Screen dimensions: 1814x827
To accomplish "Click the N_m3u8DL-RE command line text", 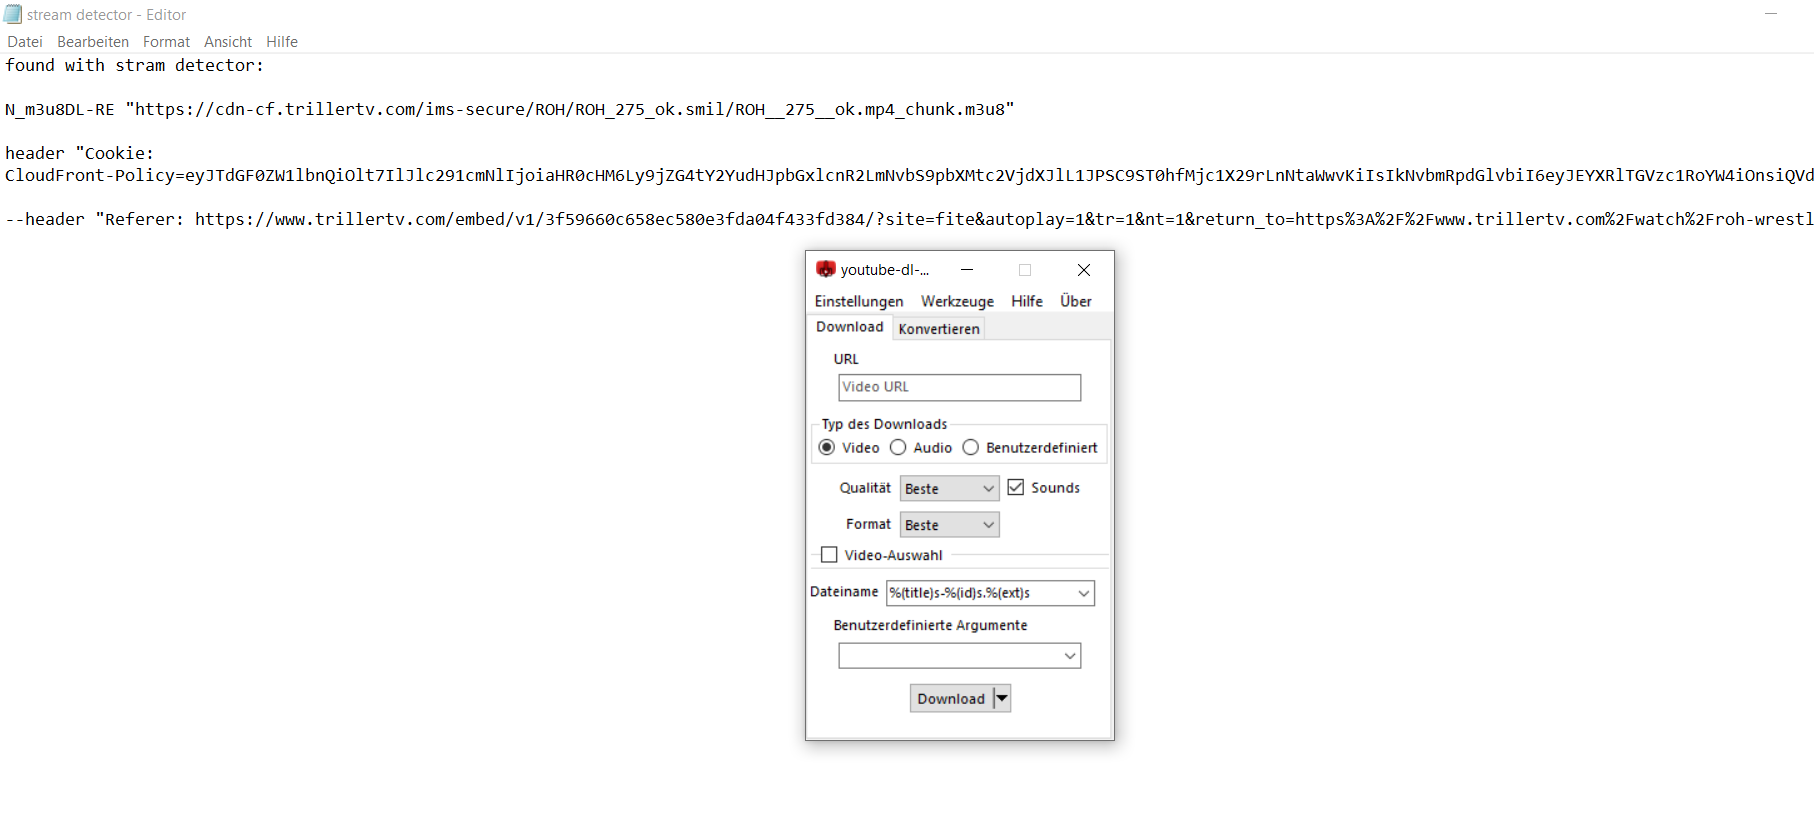I will (510, 109).
